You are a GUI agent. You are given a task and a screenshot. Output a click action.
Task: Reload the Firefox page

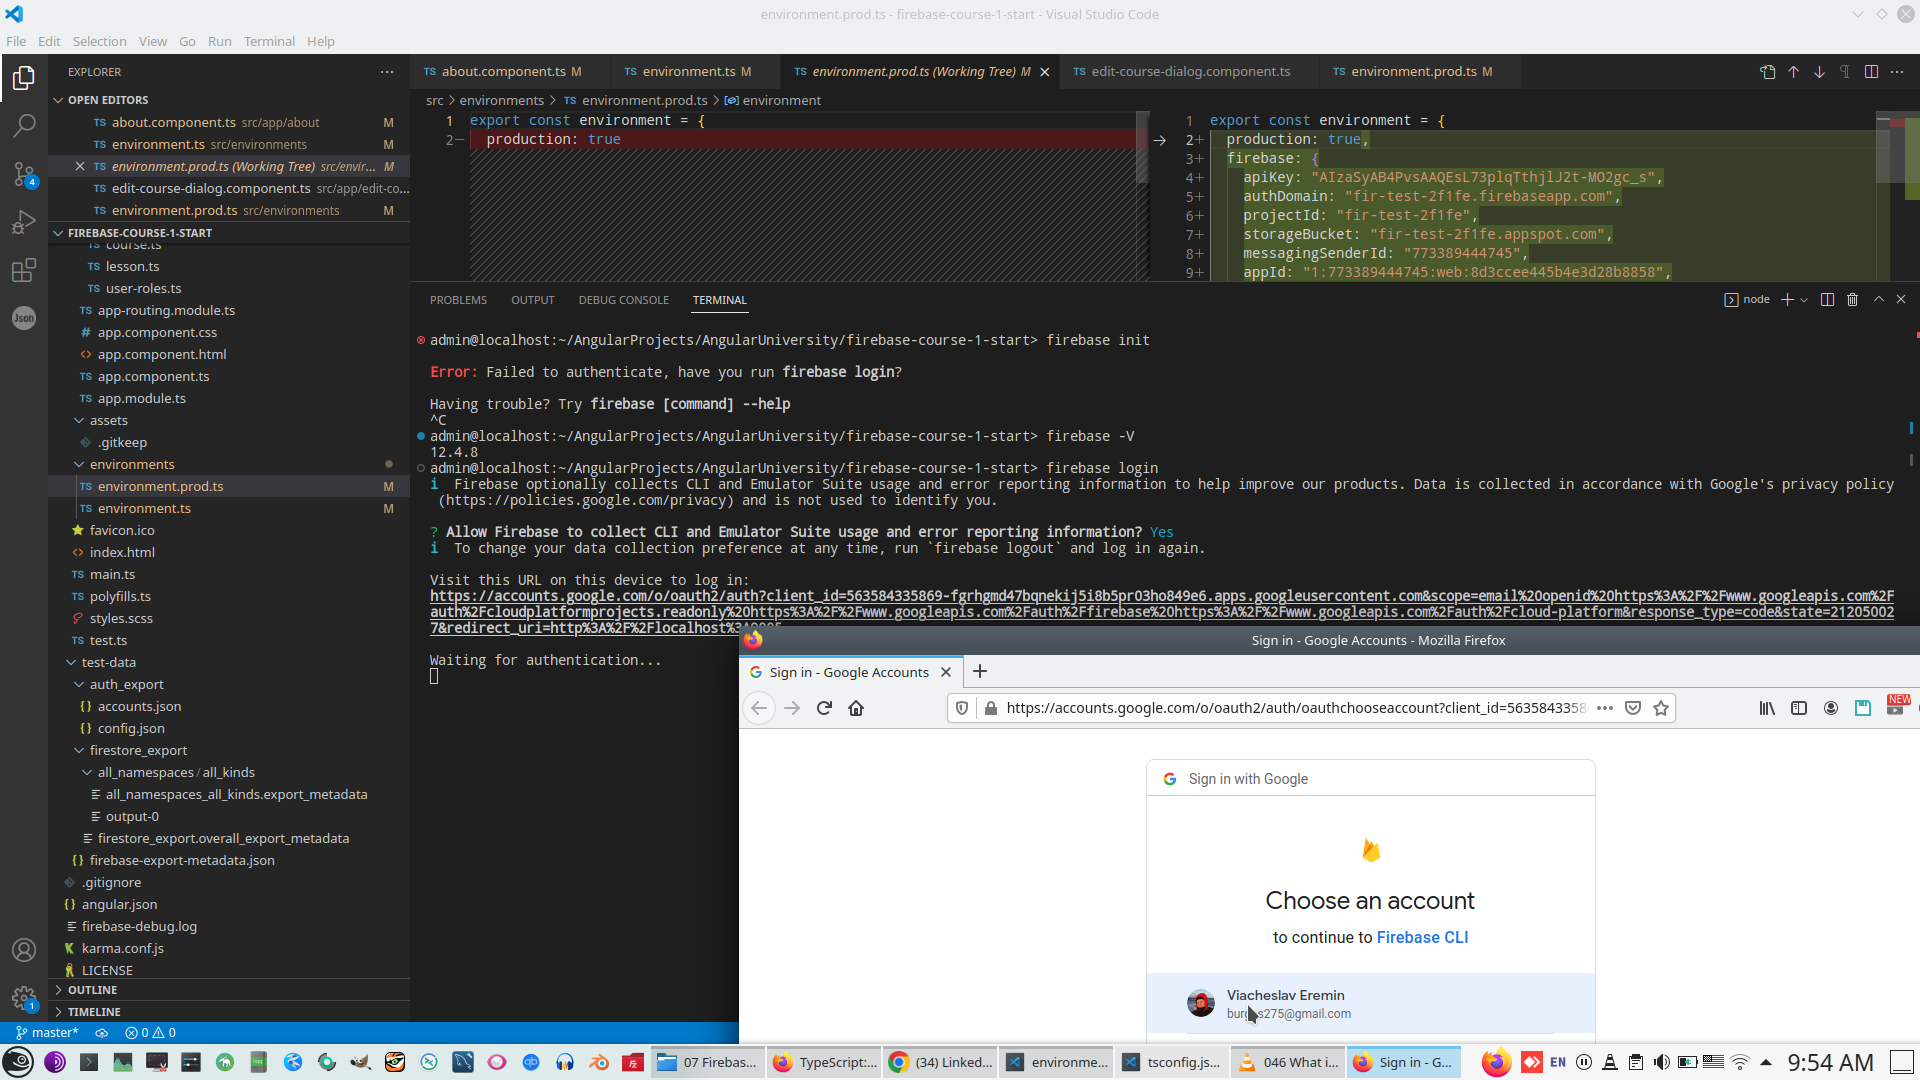tap(824, 708)
